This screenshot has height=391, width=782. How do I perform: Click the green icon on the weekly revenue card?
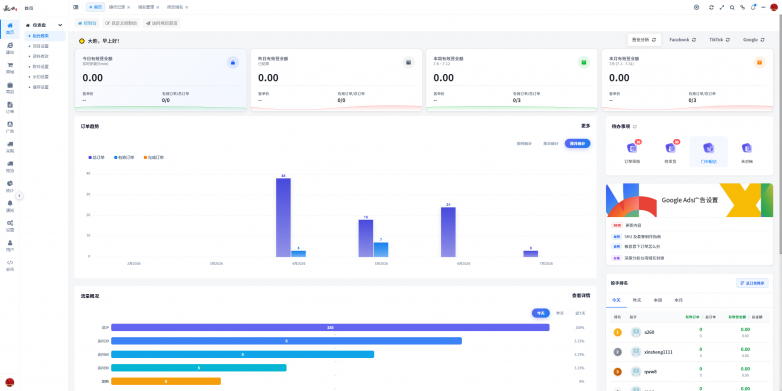(584, 62)
